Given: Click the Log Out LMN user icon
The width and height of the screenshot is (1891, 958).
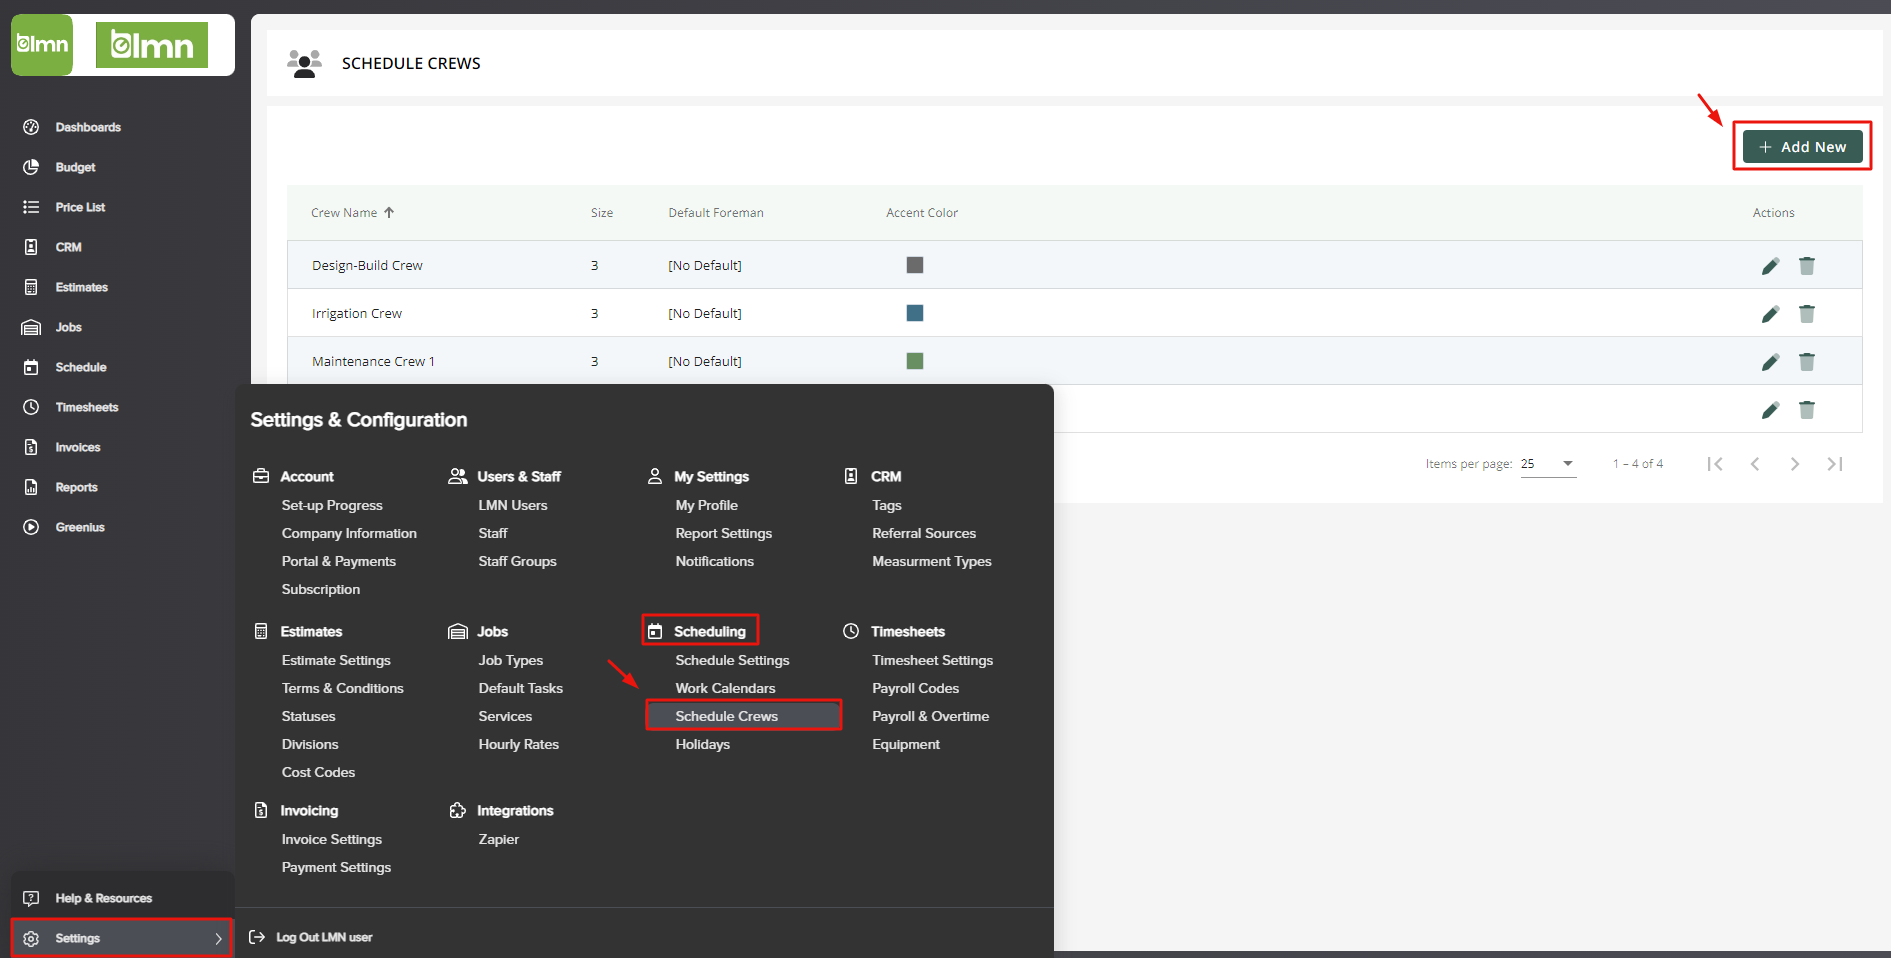Looking at the screenshot, I should click(x=257, y=937).
